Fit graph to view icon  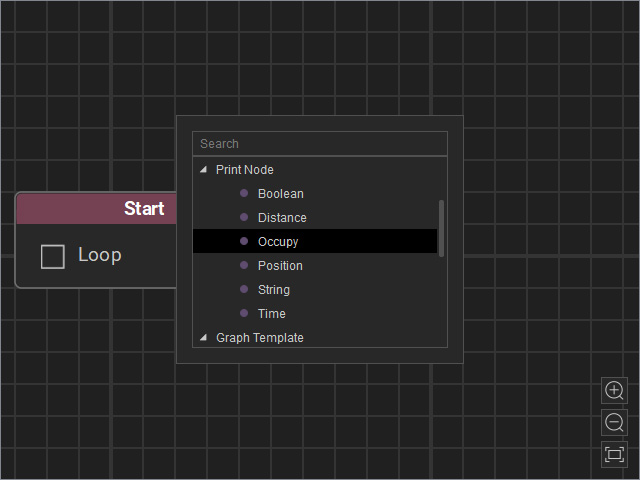point(614,454)
